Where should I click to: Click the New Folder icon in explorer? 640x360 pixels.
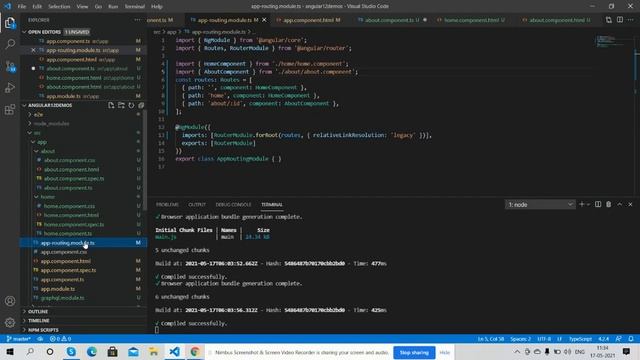(x=121, y=105)
